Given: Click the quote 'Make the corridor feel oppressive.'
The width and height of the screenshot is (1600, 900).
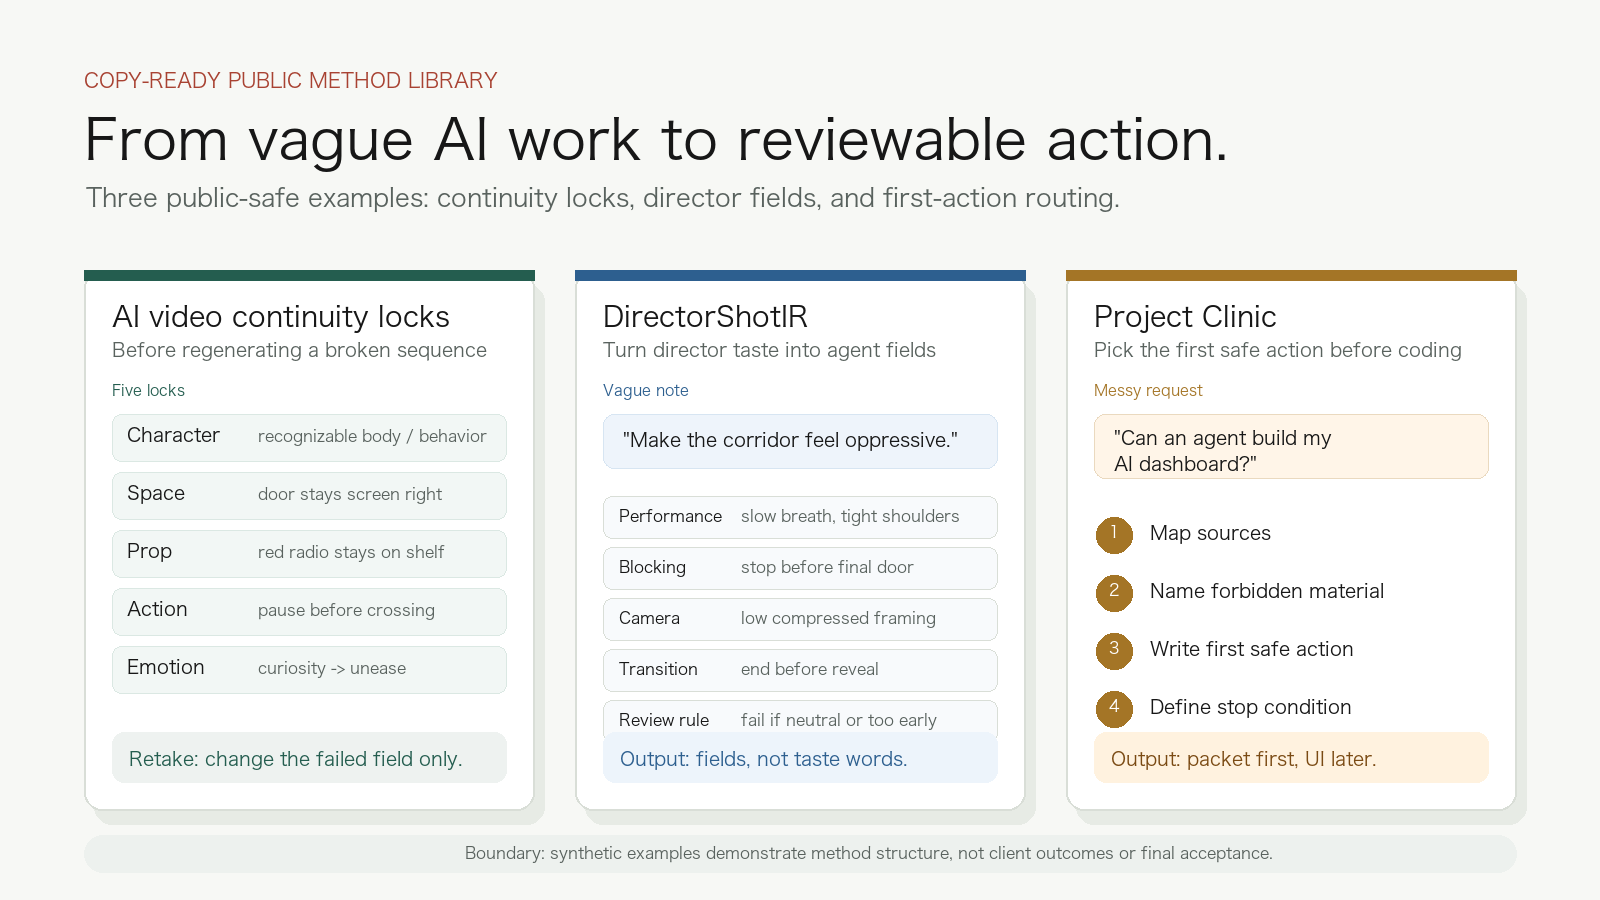Looking at the screenshot, I should pos(790,441).
